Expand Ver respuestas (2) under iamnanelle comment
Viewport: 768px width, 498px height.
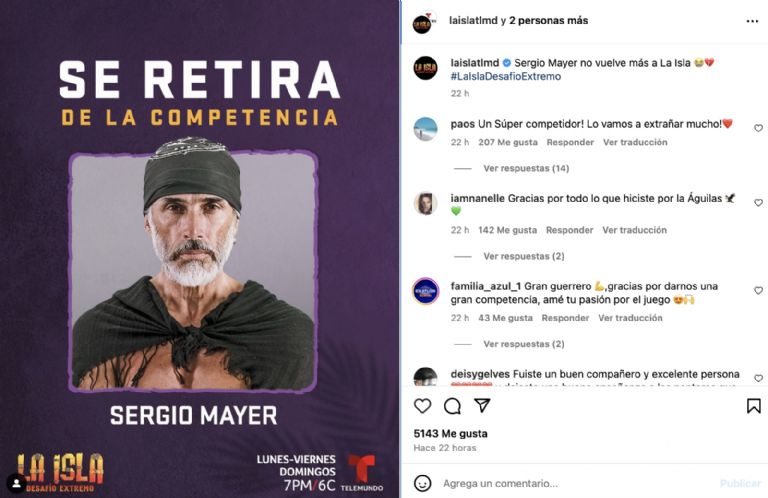point(524,256)
